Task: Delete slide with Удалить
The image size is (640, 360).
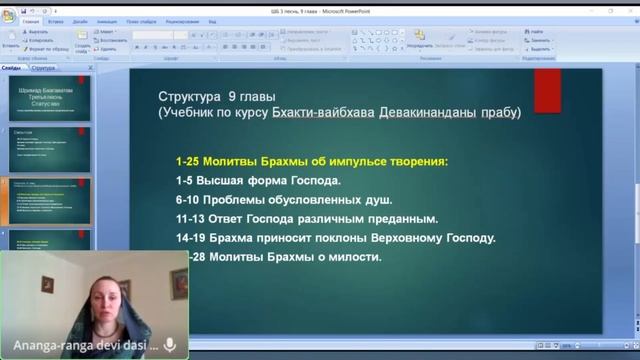Action: tap(105, 49)
